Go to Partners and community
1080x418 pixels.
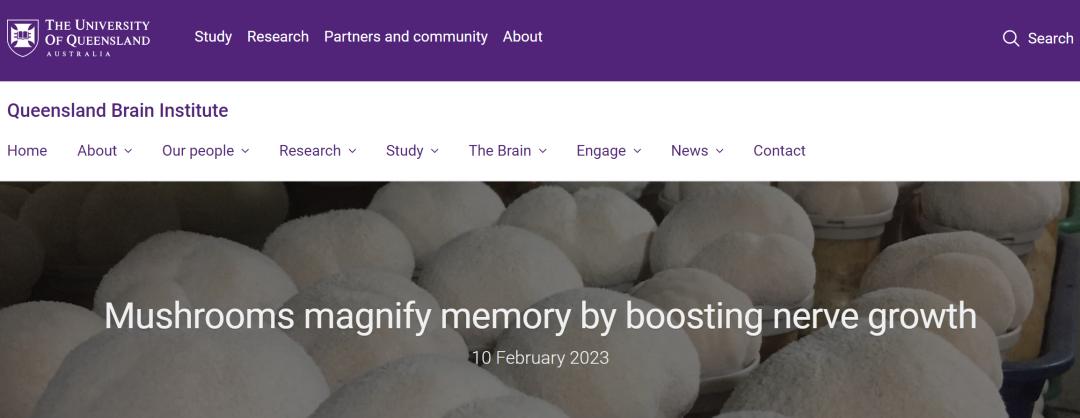406,36
